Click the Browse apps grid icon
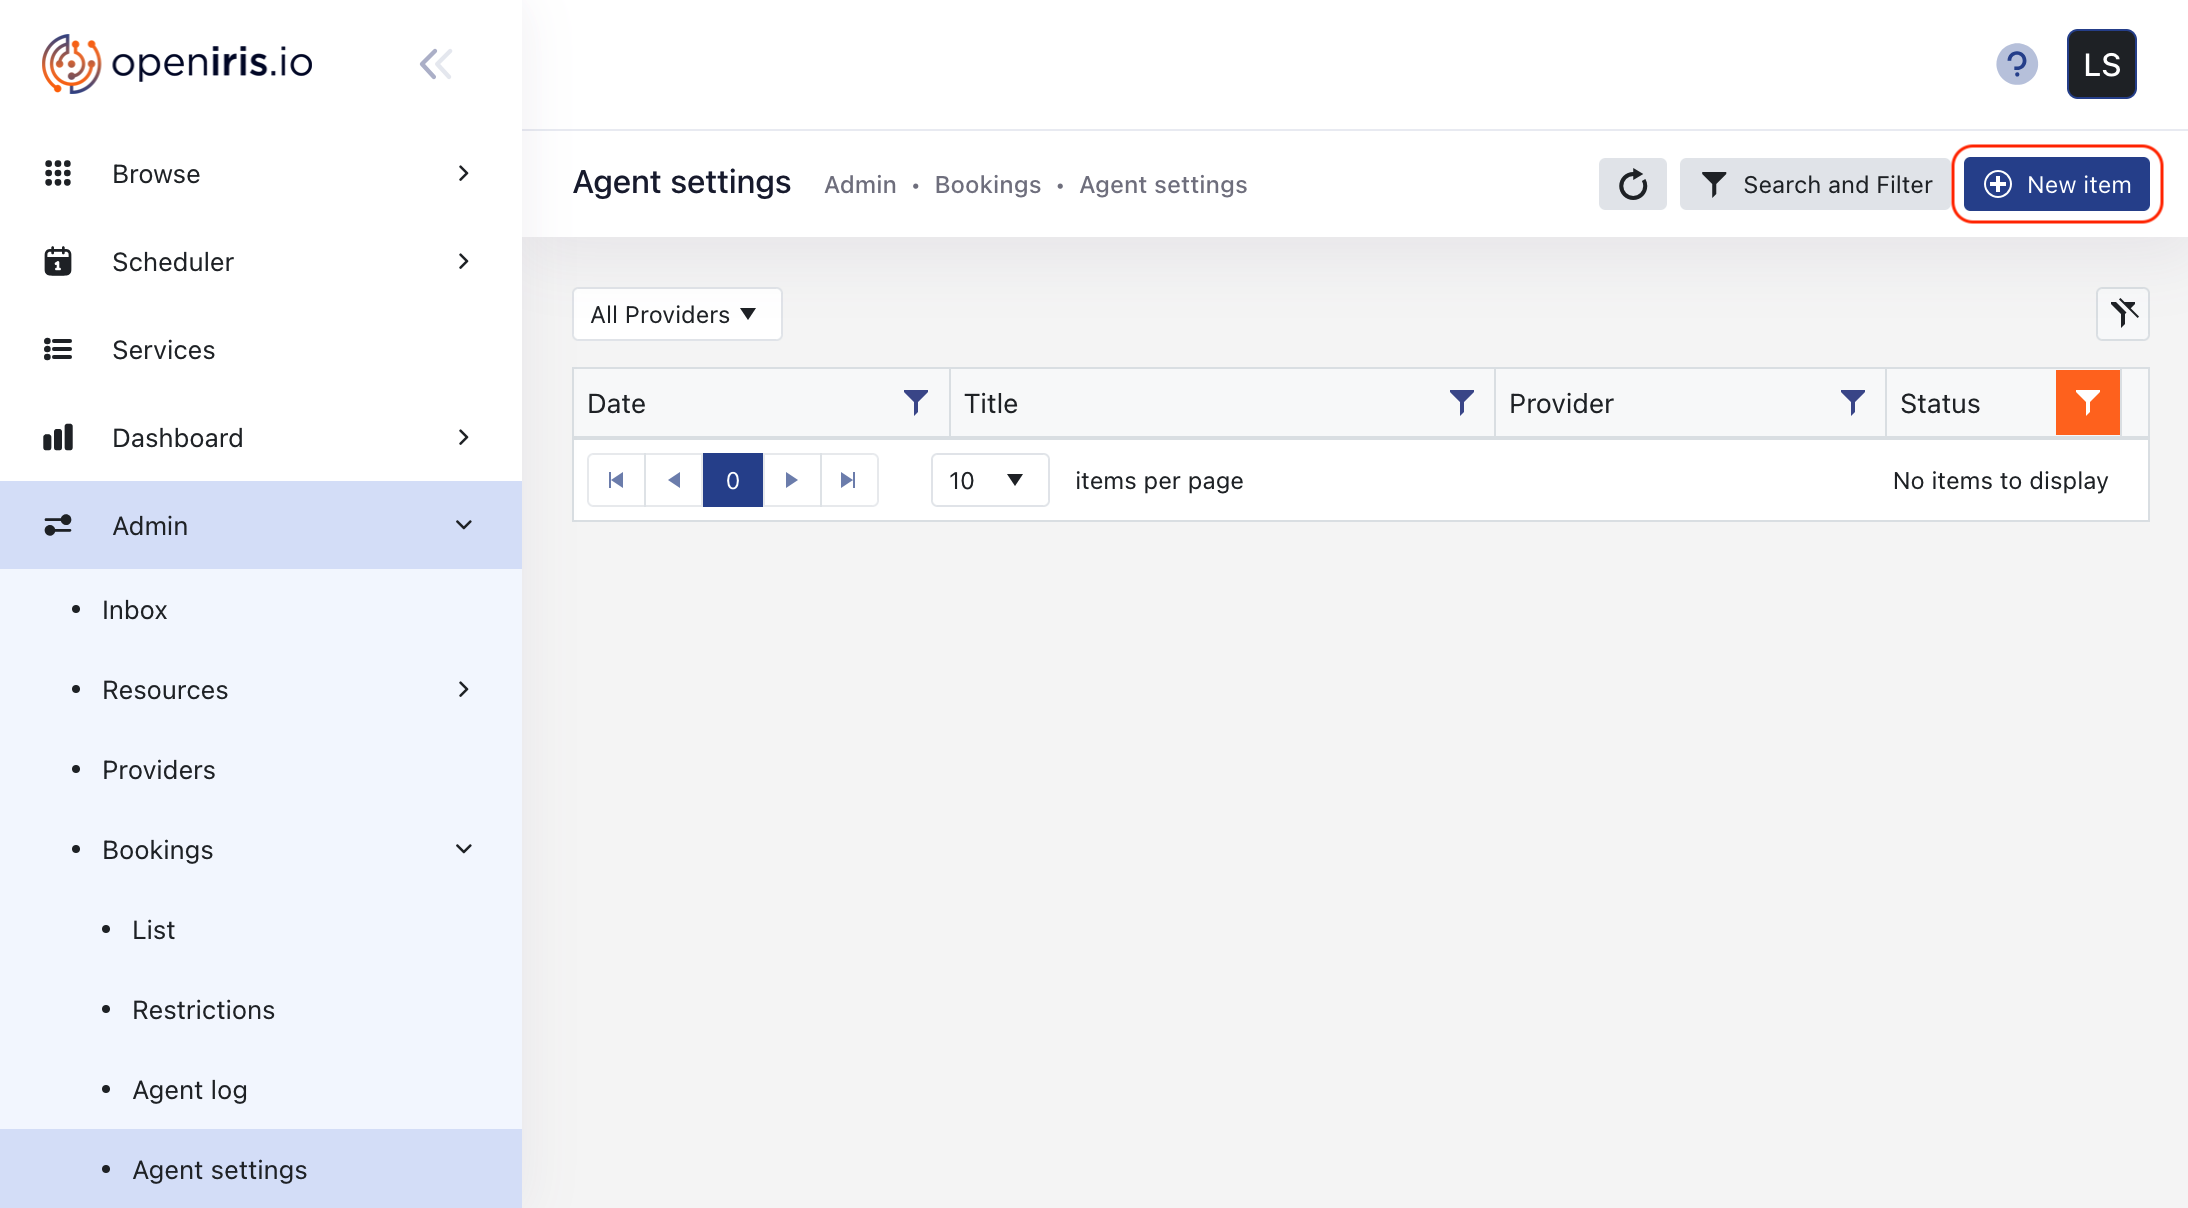Image resolution: width=2188 pixels, height=1208 pixels. (58, 173)
